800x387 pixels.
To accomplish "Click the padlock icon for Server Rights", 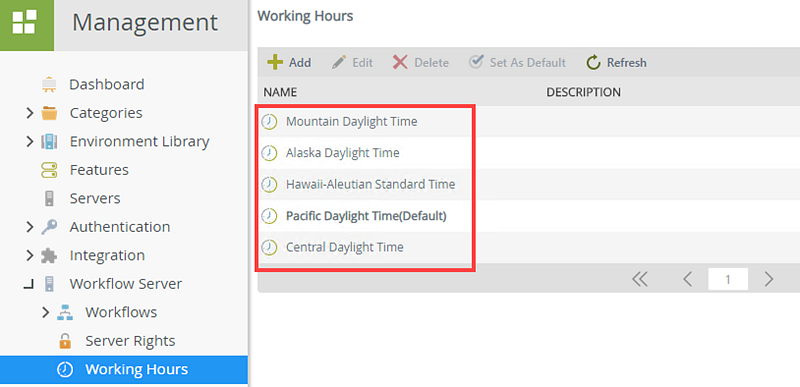I will pyautogui.click(x=65, y=341).
